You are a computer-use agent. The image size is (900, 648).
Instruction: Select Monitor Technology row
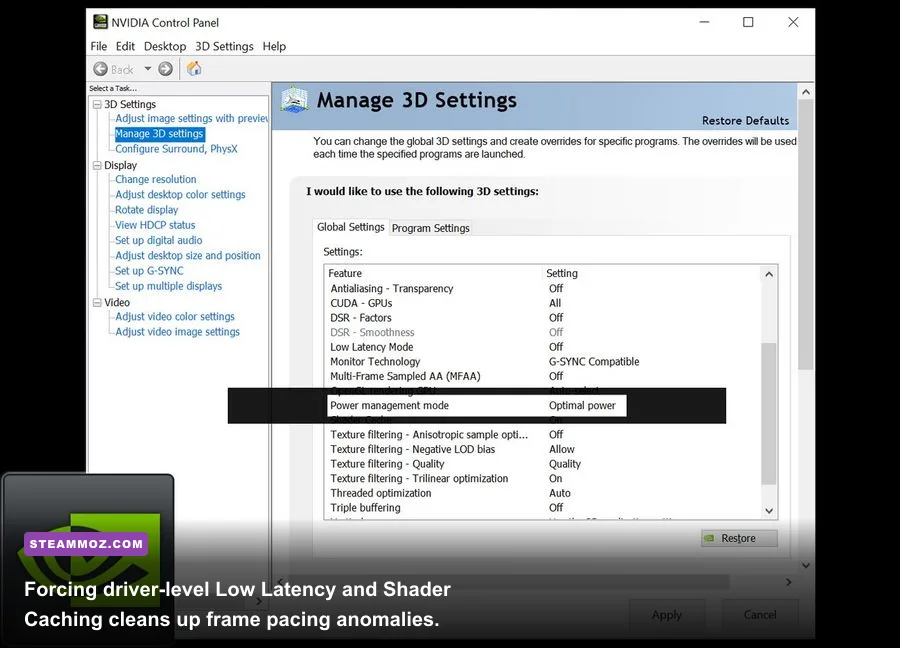click(x=542, y=362)
